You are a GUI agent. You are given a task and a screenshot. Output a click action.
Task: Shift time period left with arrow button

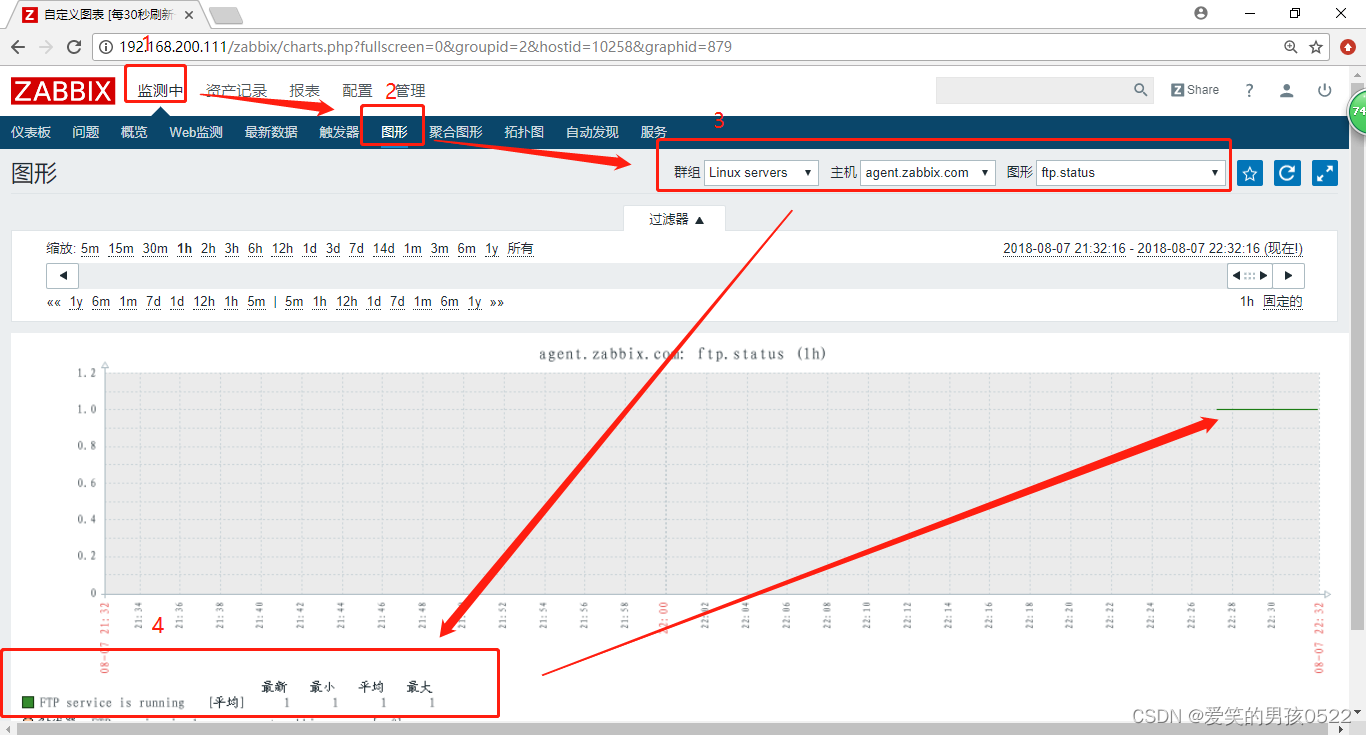tap(62, 276)
